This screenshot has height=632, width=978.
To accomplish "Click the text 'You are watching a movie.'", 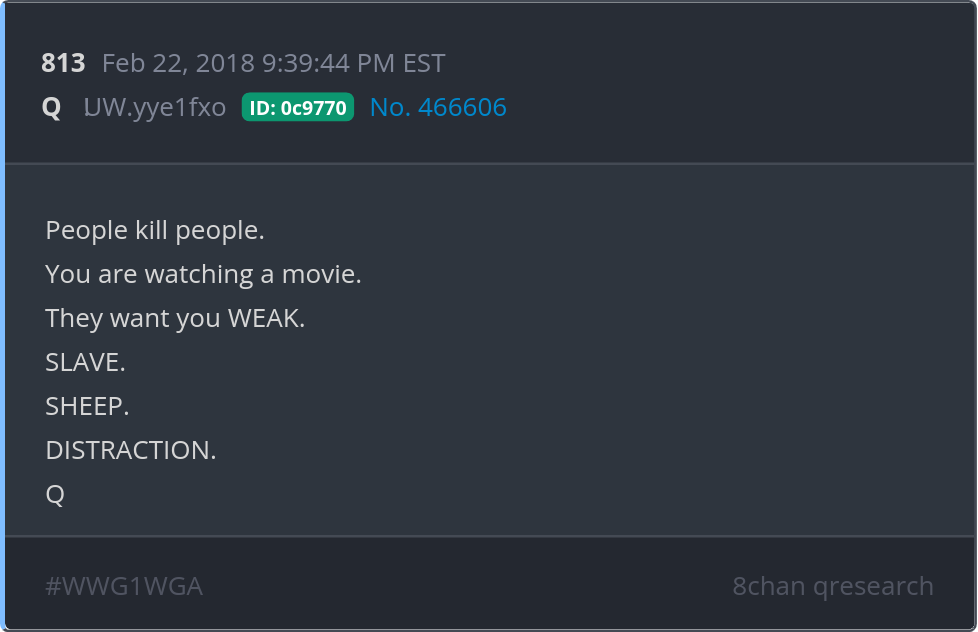I will pyautogui.click(x=203, y=274).
